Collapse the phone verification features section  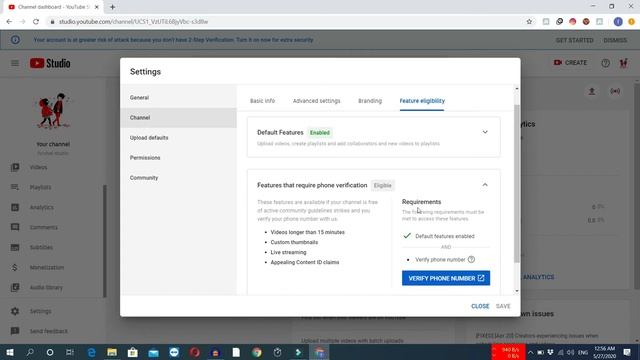coord(485,185)
